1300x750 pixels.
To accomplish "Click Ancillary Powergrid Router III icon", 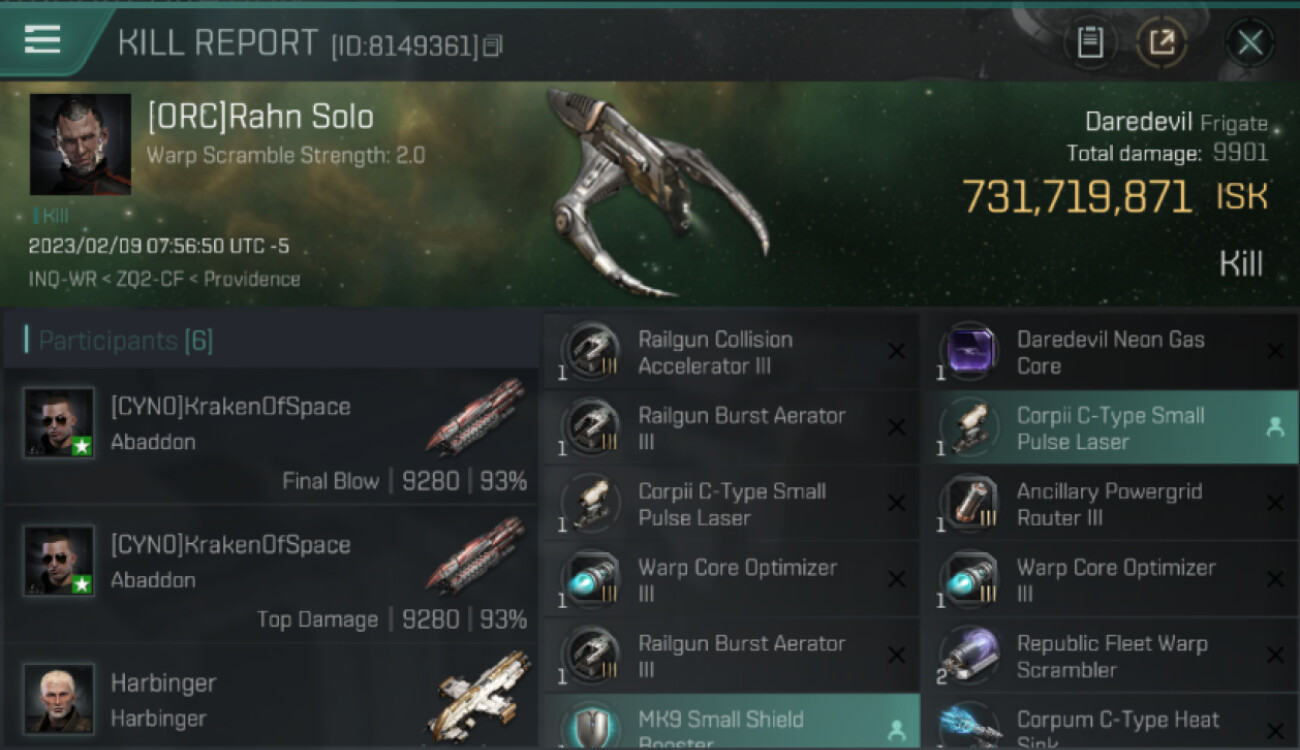I will [969, 503].
